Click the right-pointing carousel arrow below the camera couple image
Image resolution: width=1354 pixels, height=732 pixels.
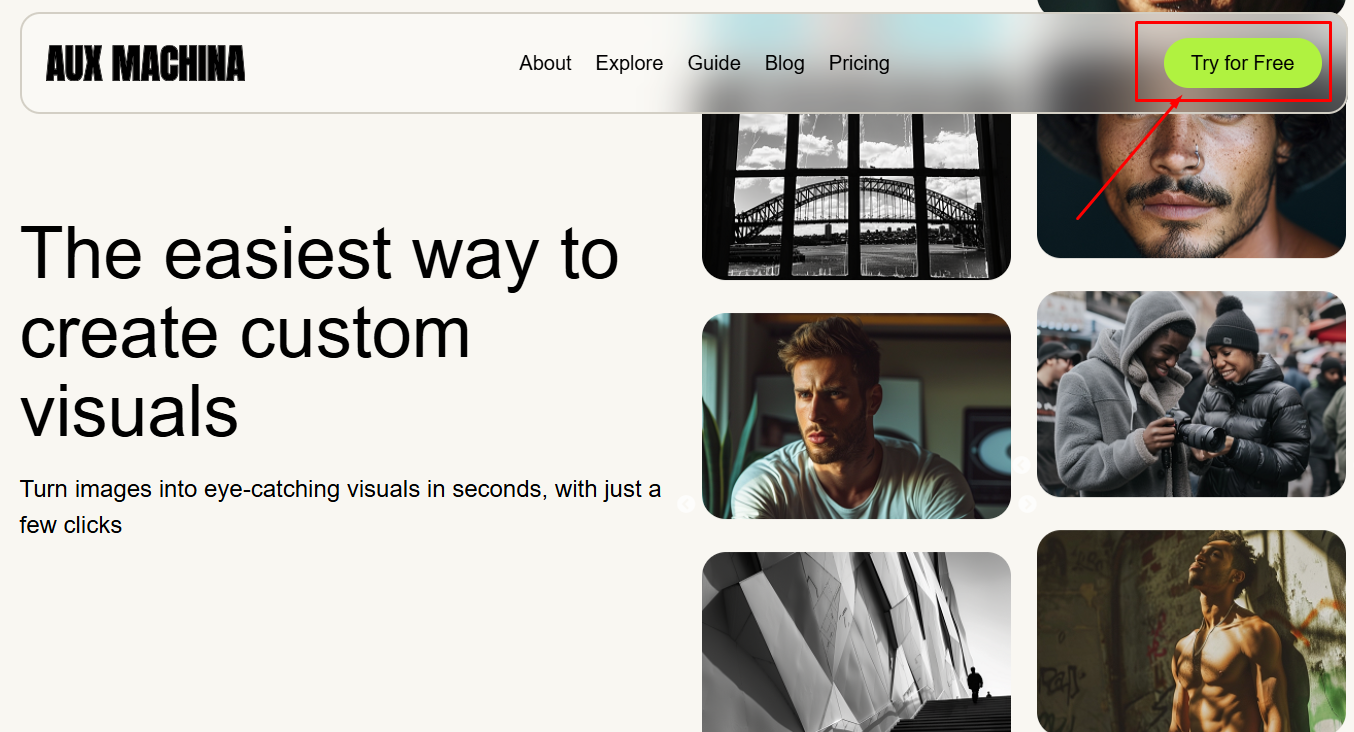1027,505
